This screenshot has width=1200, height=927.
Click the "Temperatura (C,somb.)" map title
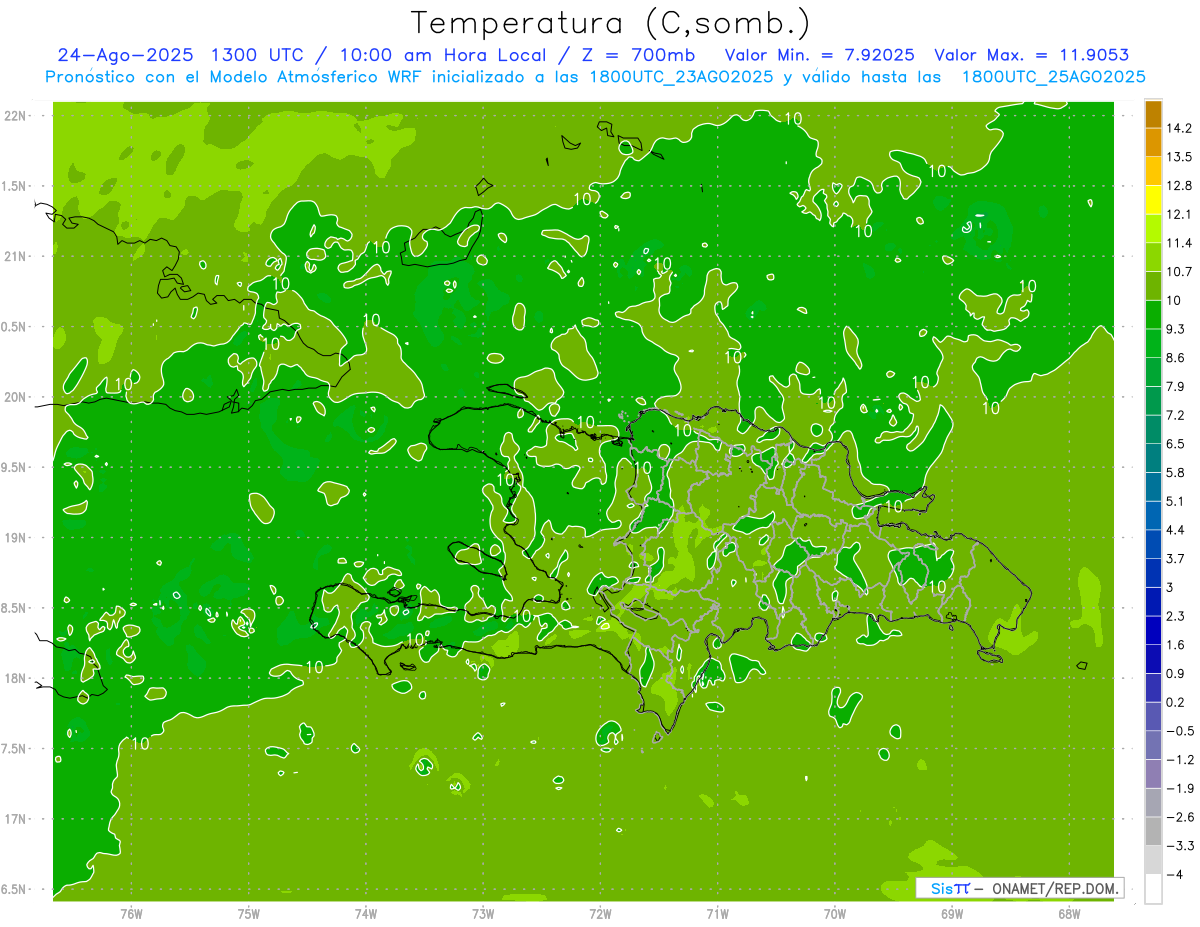click(611, 23)
